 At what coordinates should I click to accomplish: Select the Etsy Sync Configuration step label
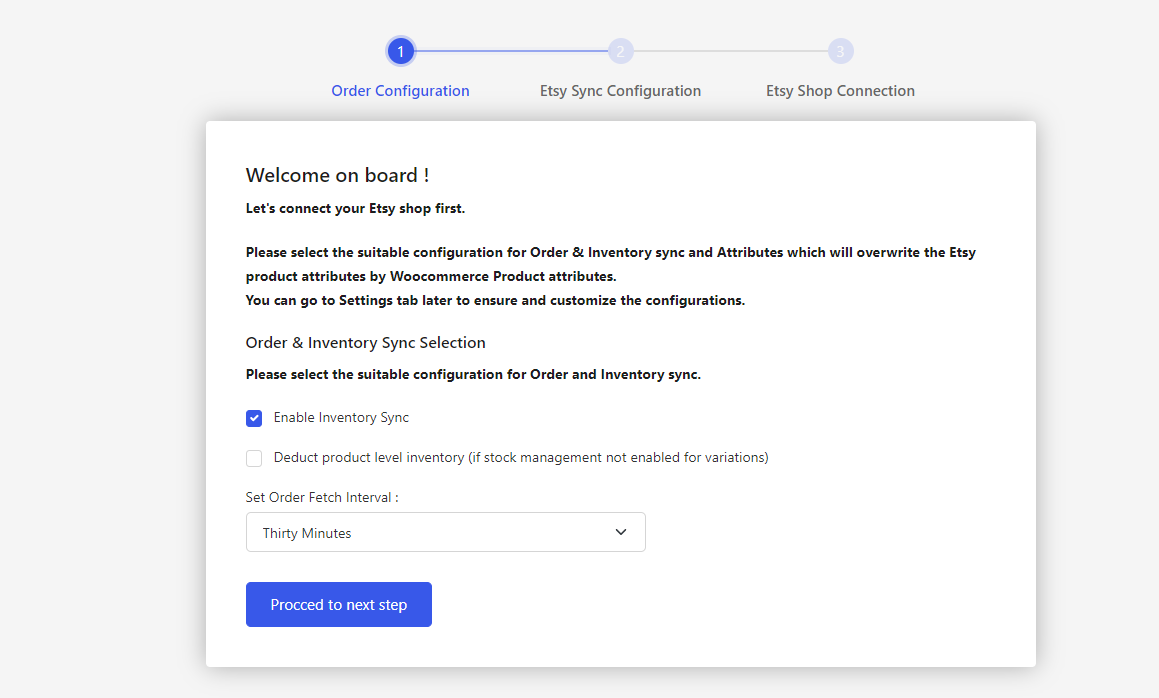(620, 90)
